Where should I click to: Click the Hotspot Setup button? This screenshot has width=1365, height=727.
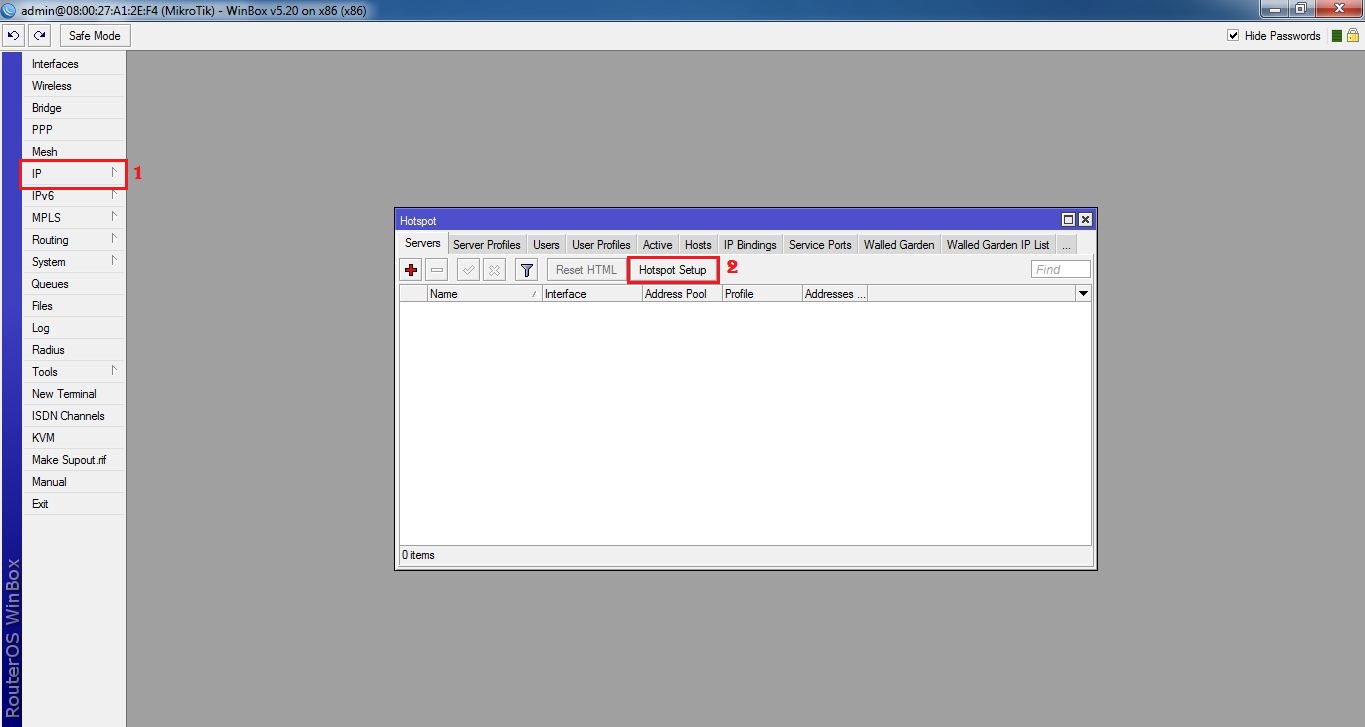point(672,269)
